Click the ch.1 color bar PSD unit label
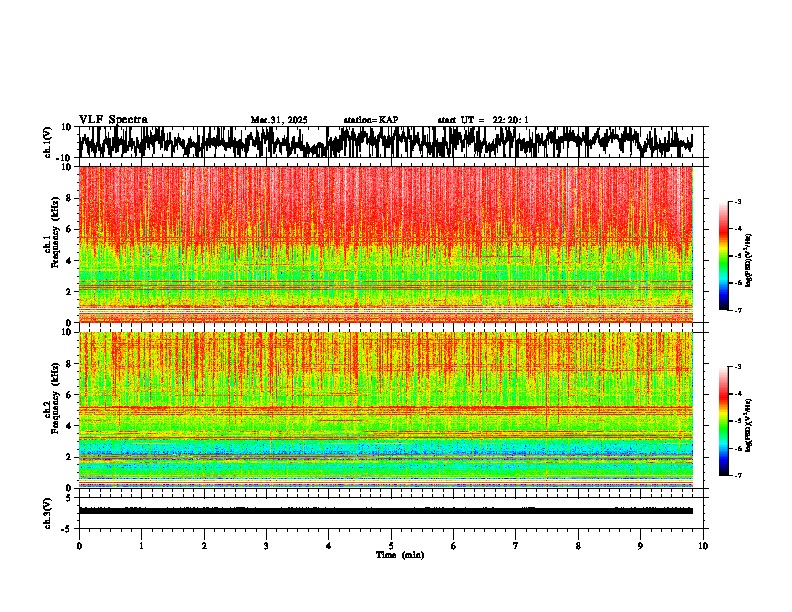Viewport: 792px width, 612px height. pos(749,261)
